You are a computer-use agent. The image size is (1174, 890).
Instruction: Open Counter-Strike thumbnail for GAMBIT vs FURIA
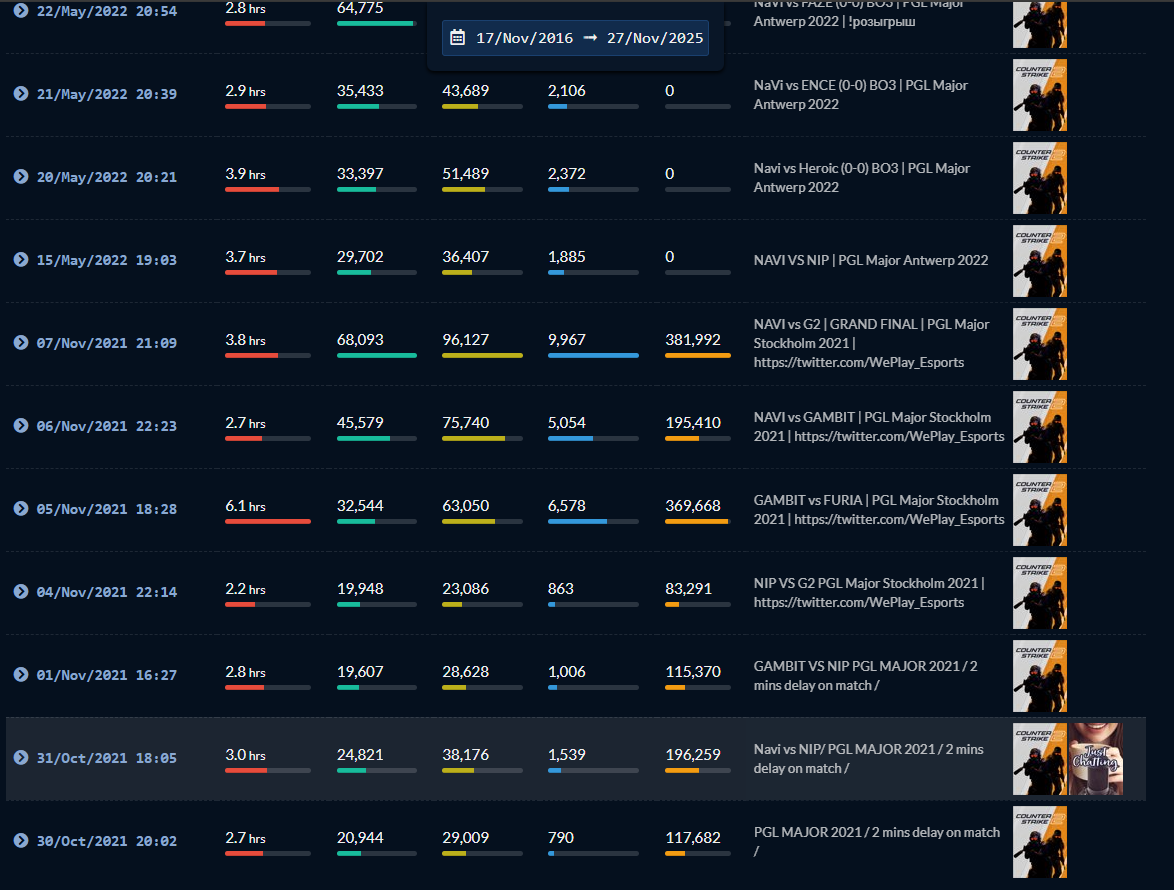pyautogui.click(x=1039, y=510)
